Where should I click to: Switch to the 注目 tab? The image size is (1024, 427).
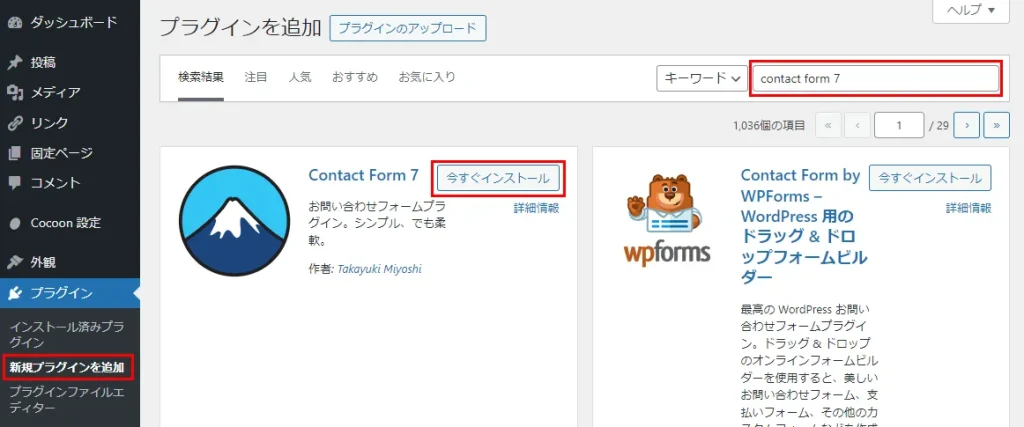click(256, 77)
